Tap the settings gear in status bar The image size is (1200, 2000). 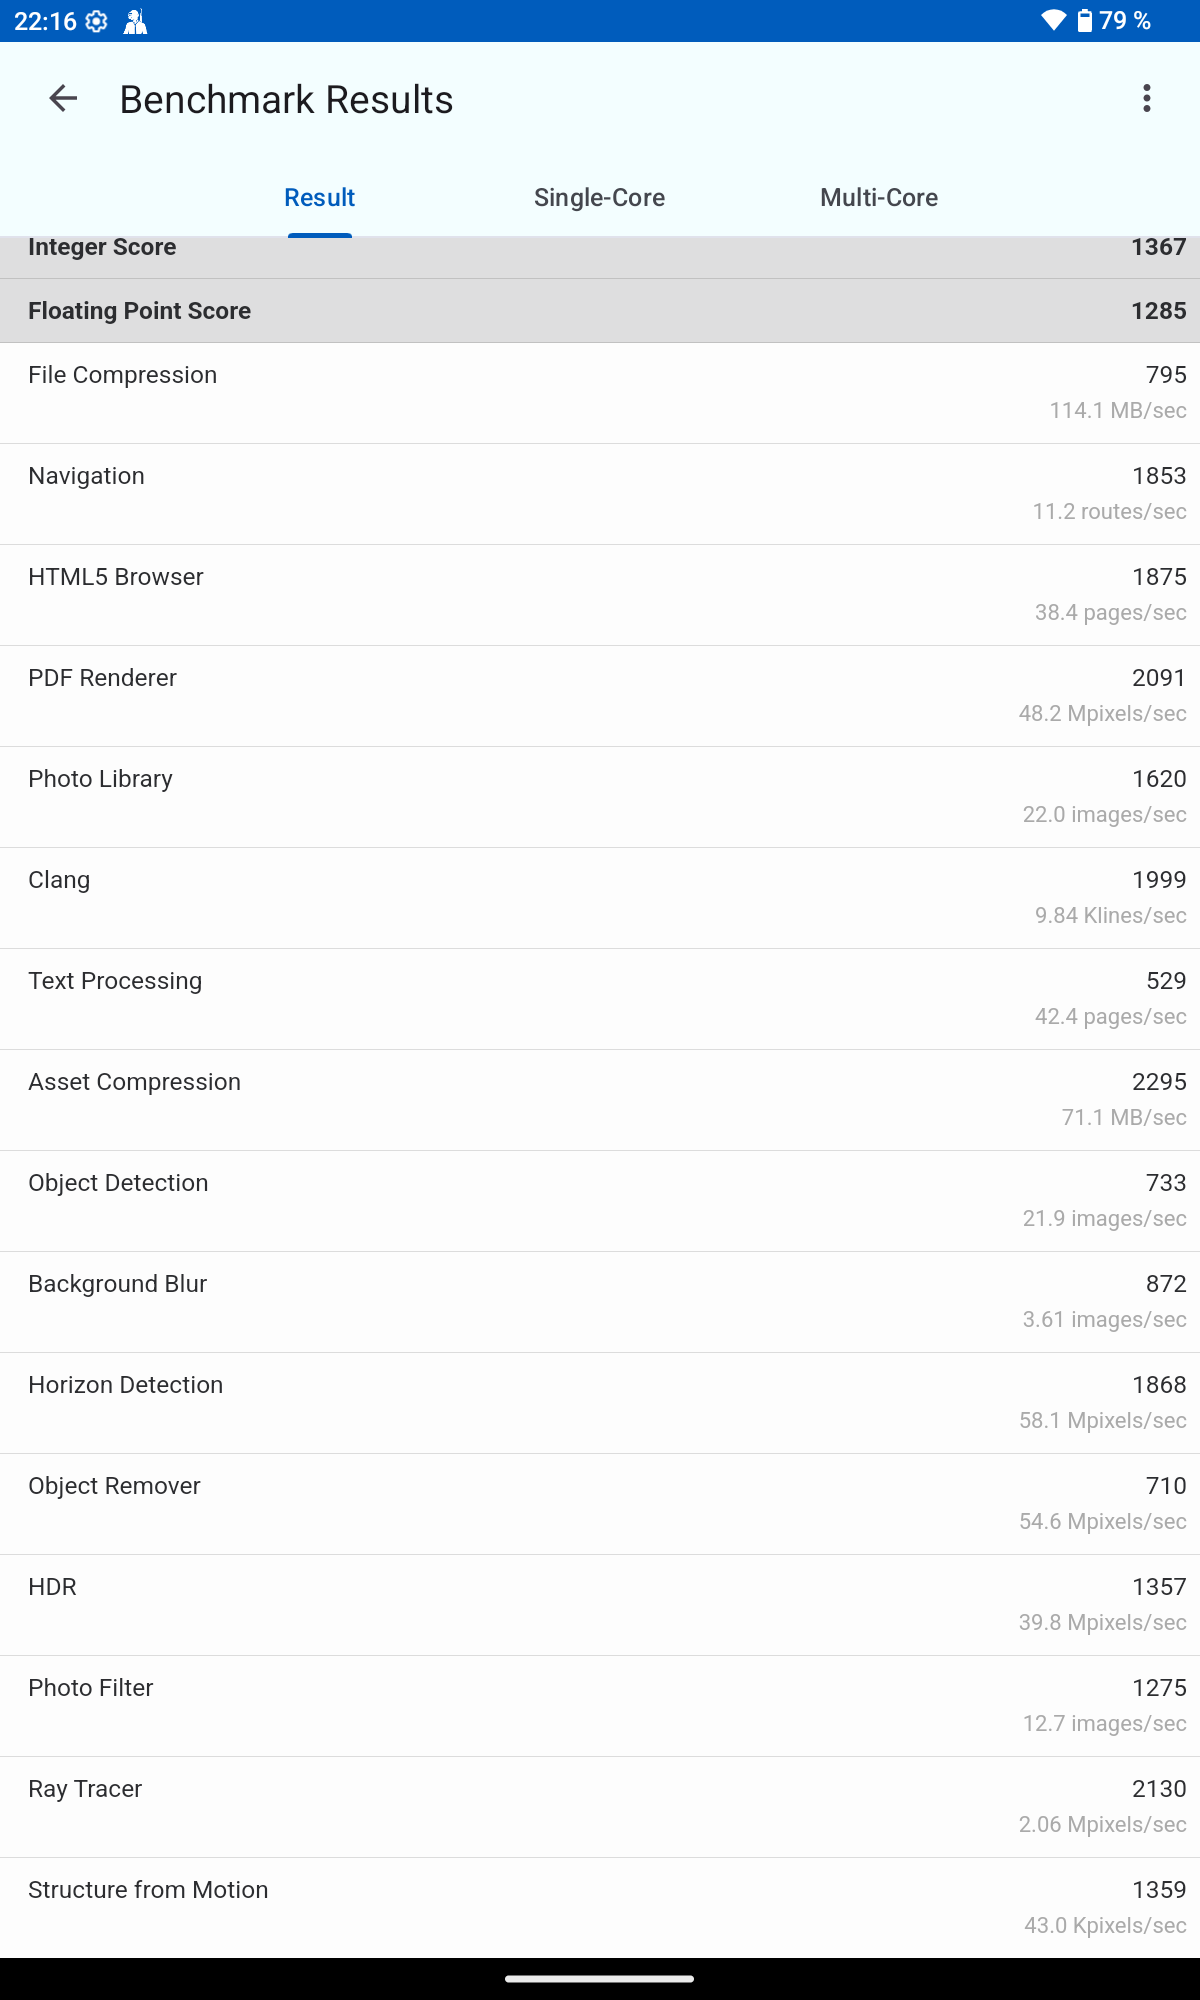coord(97,21)
